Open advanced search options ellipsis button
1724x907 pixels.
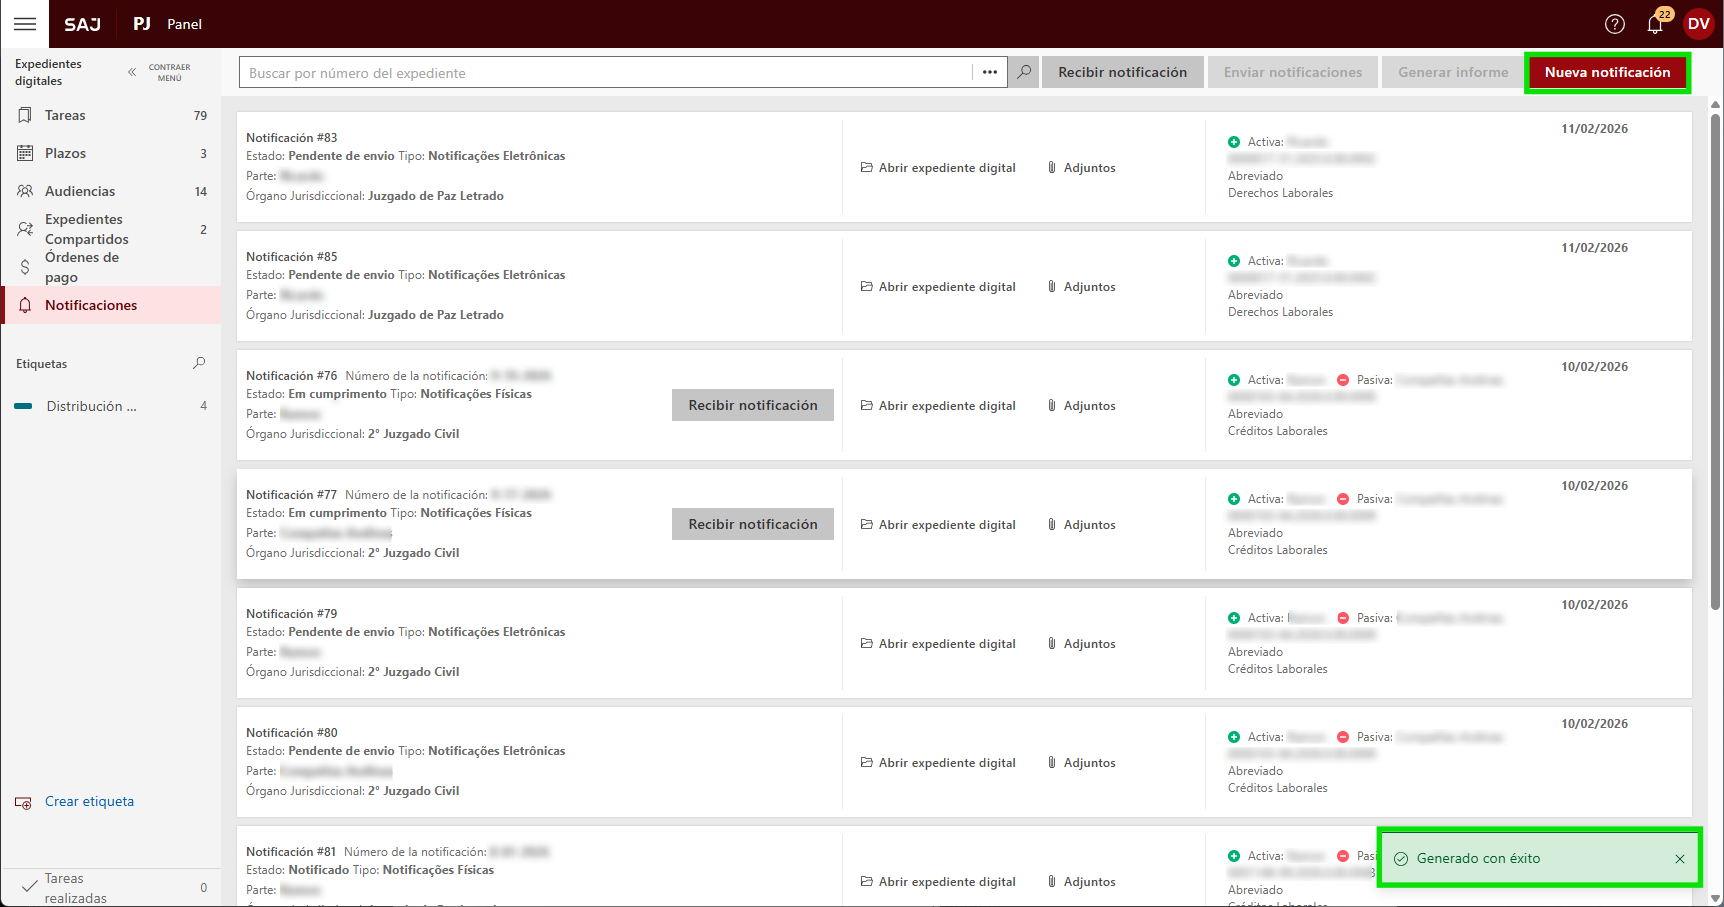tap(989, 72)
